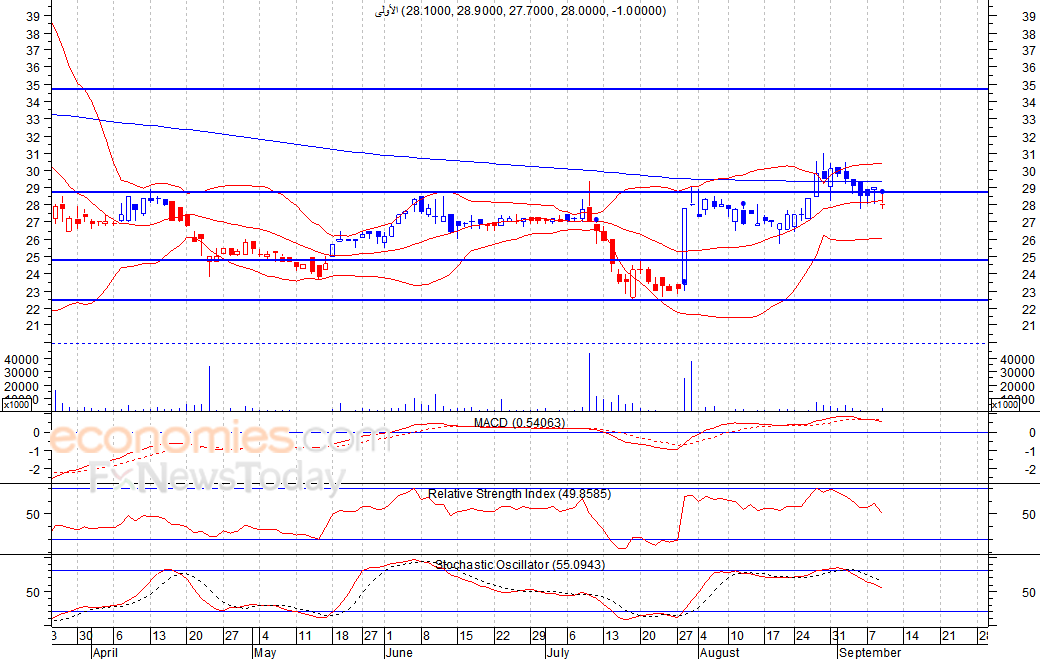Click the September month label

(x=870, y=652)
